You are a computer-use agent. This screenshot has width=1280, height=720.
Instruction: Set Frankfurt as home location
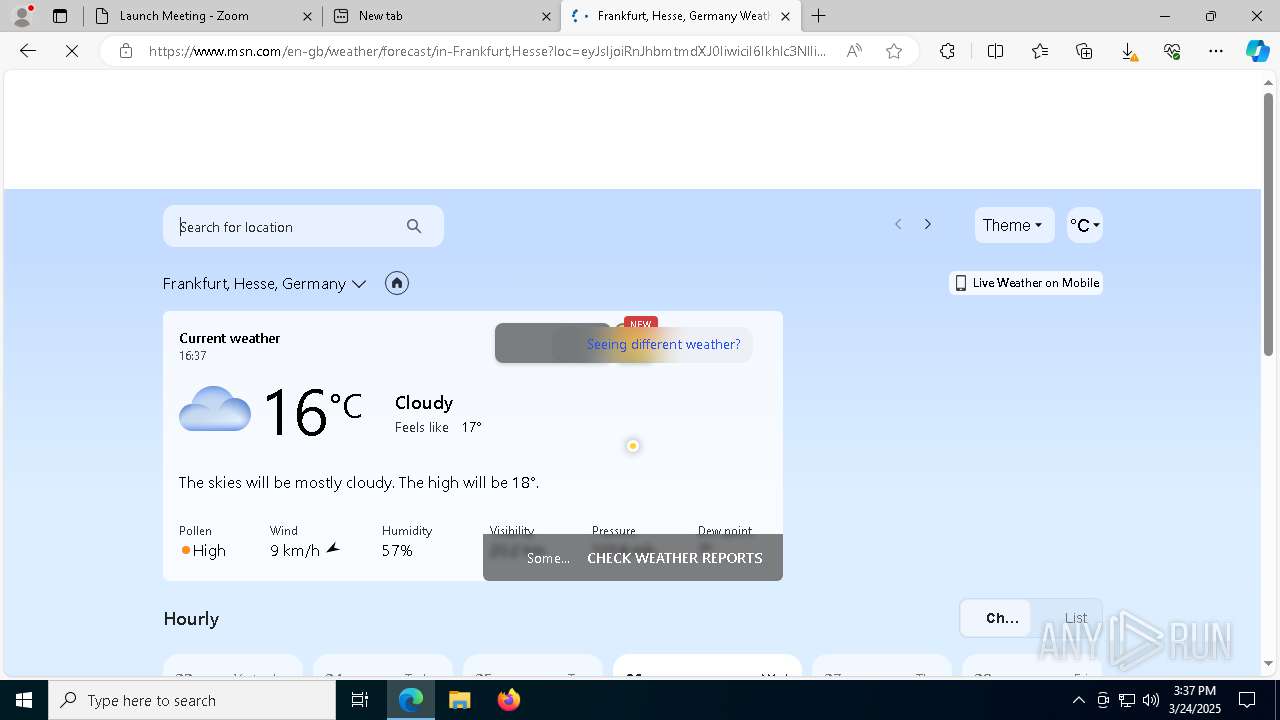[397, 283]
